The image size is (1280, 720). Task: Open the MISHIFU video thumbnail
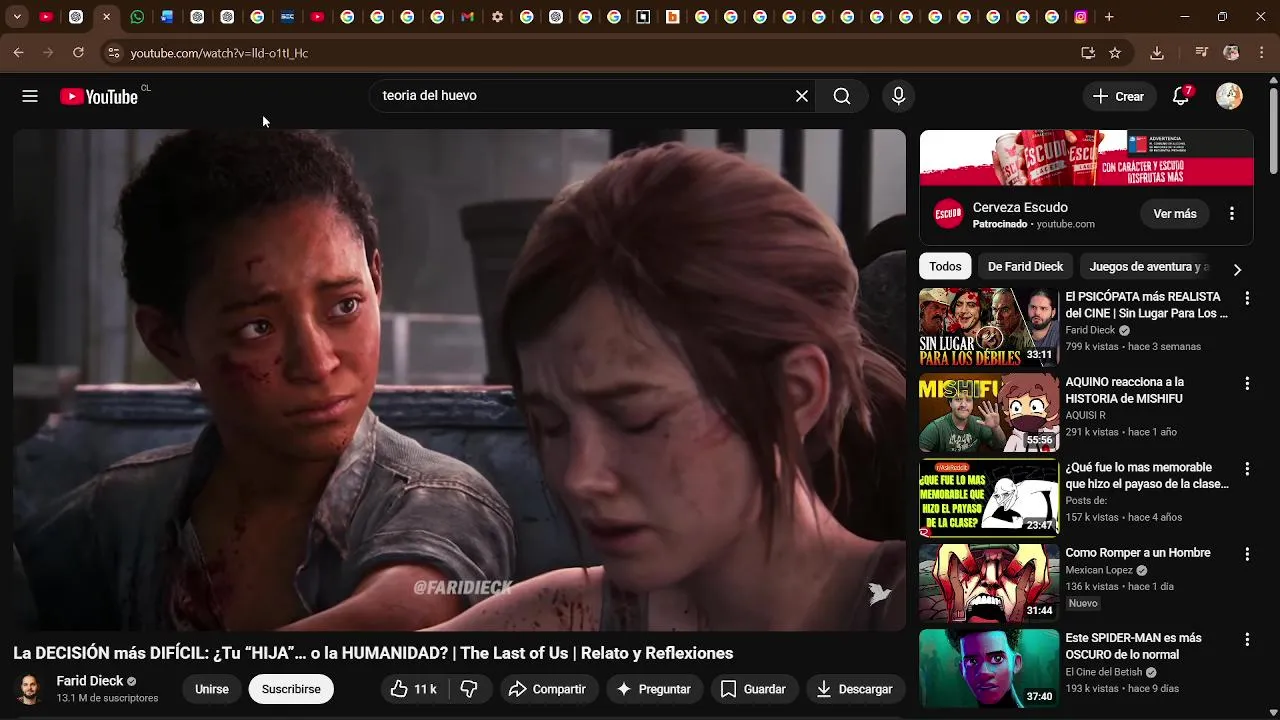[x=989, y=413]
